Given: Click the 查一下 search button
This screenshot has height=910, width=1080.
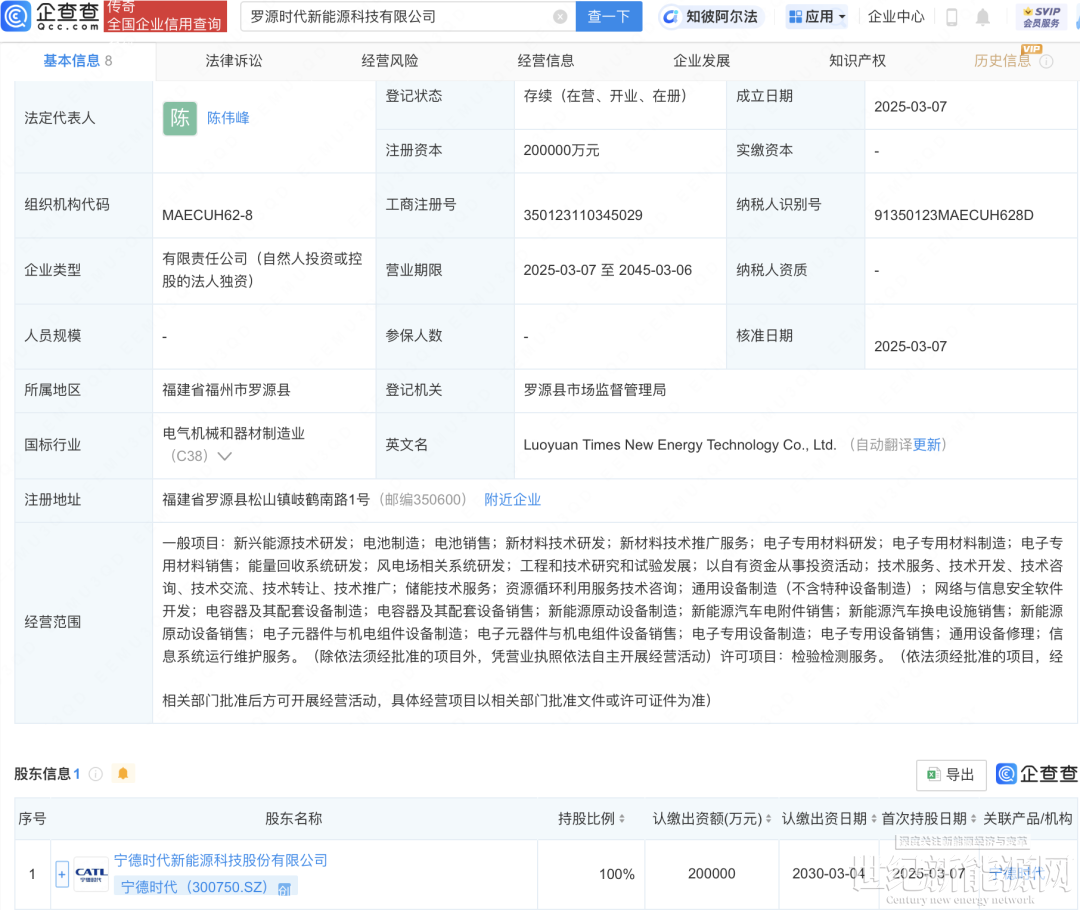Looking at the screenshot, I should pyautogui.click(x=609, y=17).
